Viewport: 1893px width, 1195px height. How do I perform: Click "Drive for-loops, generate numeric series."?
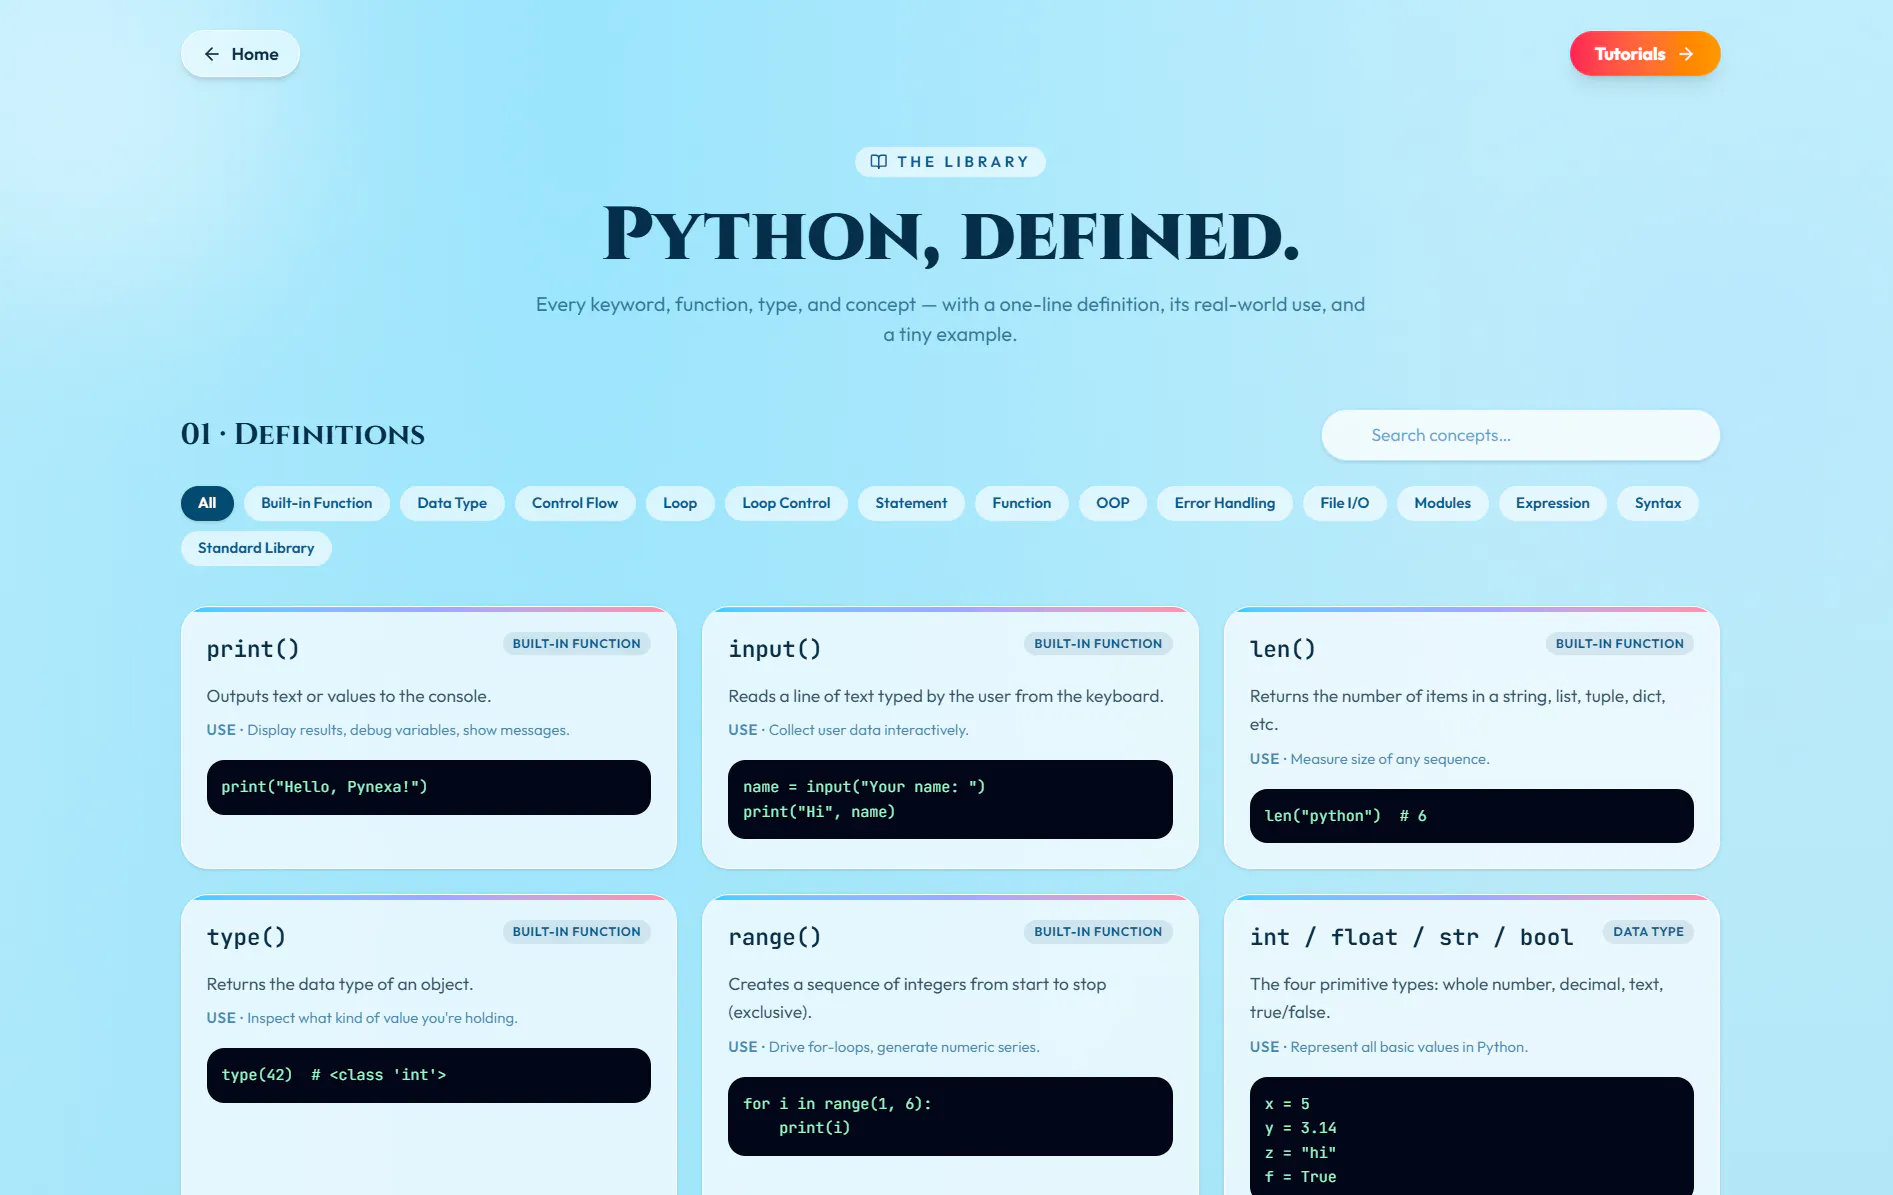[904, 1047]
